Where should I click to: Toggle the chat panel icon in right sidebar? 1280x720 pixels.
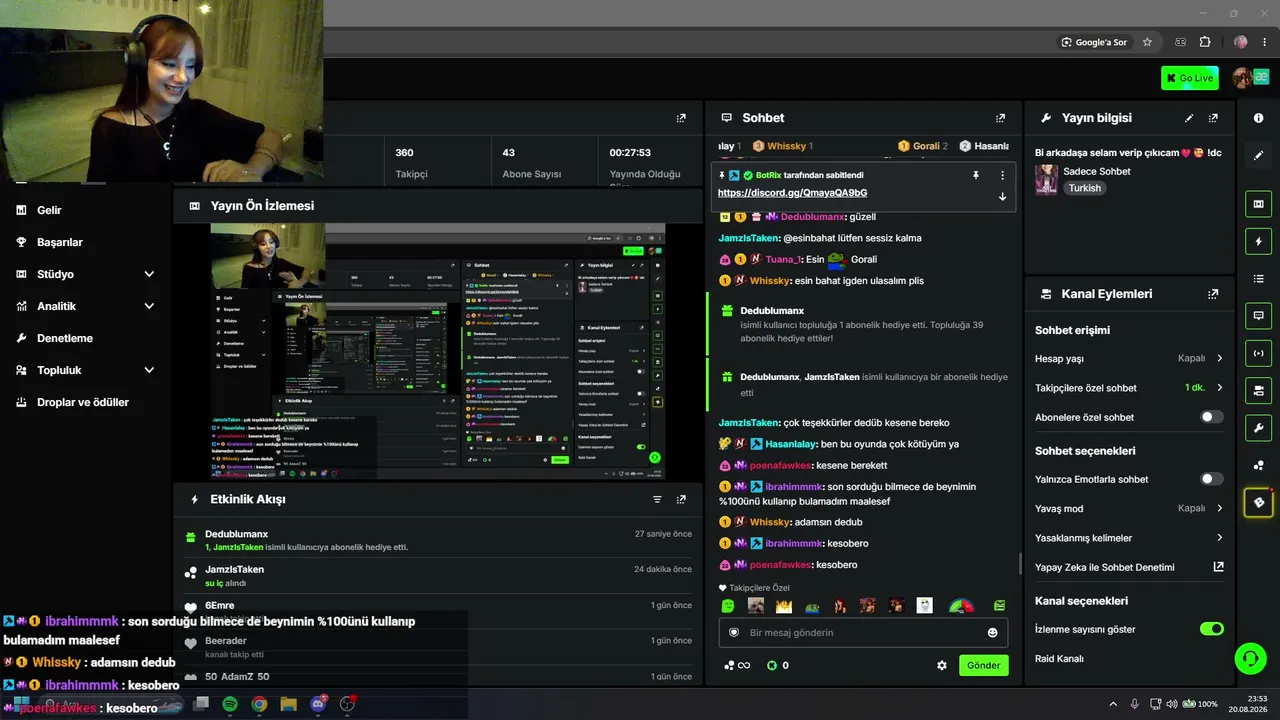pos(1258,316)
